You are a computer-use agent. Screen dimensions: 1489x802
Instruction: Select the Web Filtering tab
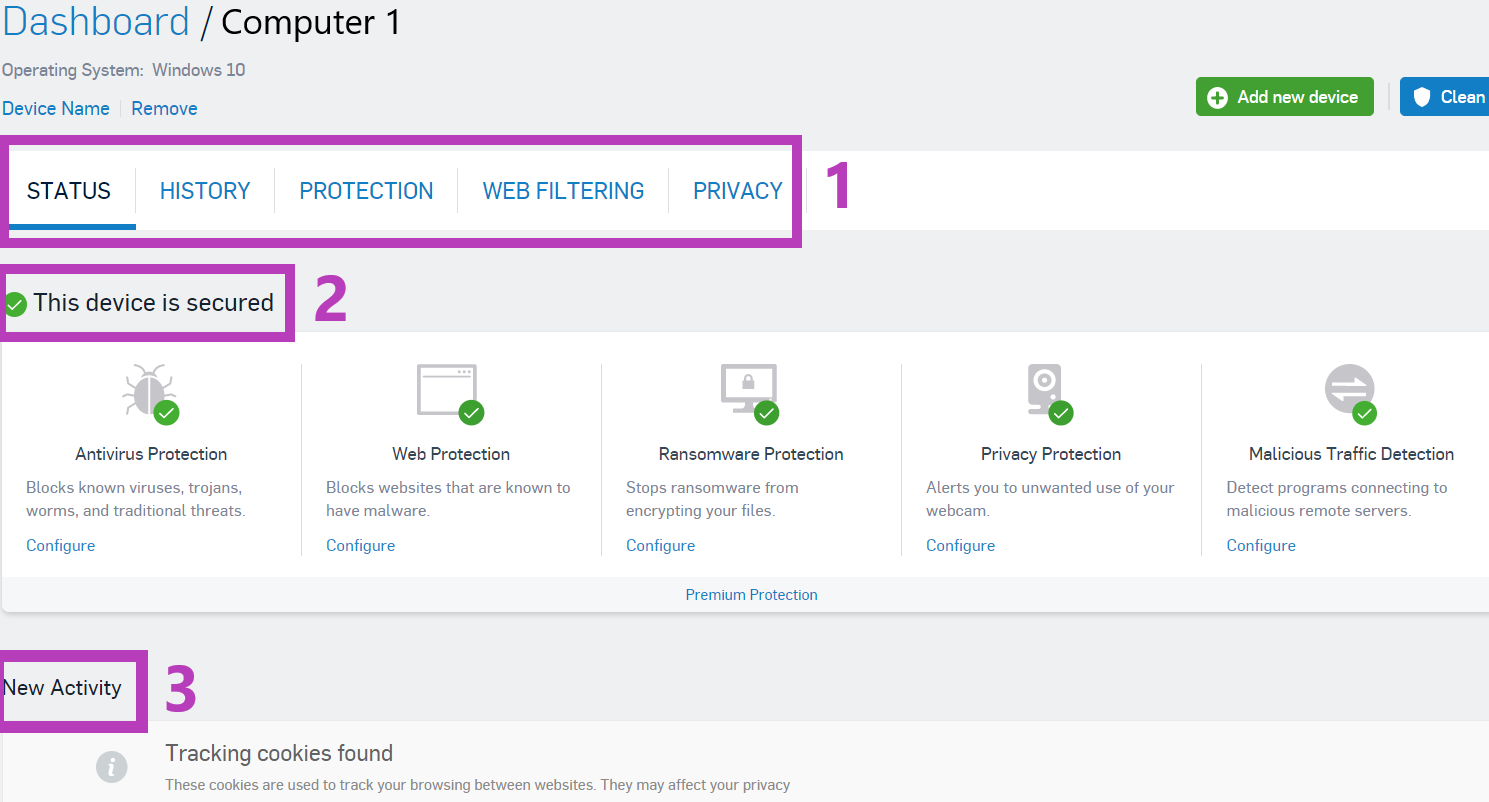(x=563, y=191)
